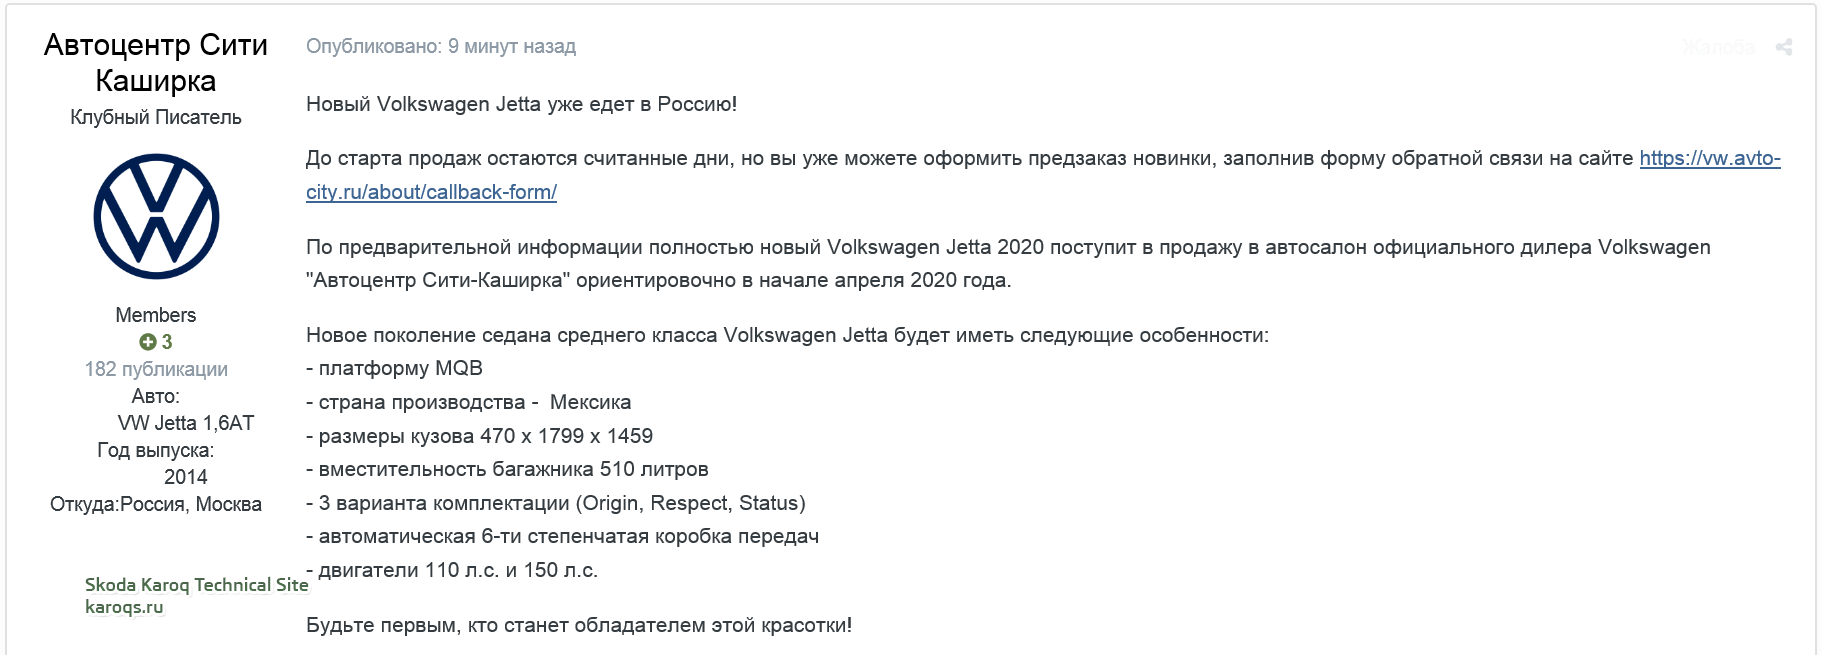Click the reputation score number 3
The width and height of the screenshot is (1821, 655).
tap(167, 342)
